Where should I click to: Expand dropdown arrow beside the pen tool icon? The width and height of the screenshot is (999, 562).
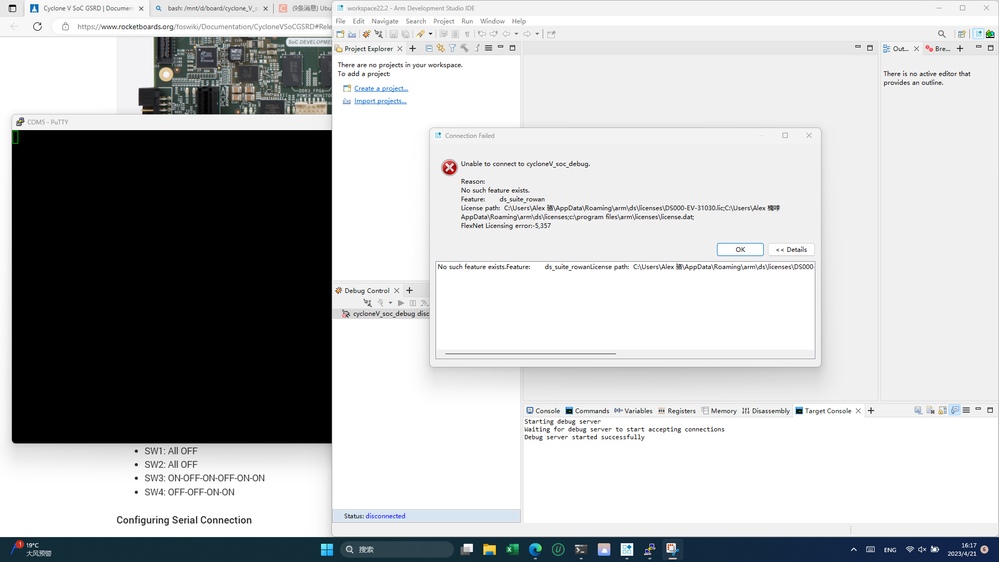[x=430, y=34]
